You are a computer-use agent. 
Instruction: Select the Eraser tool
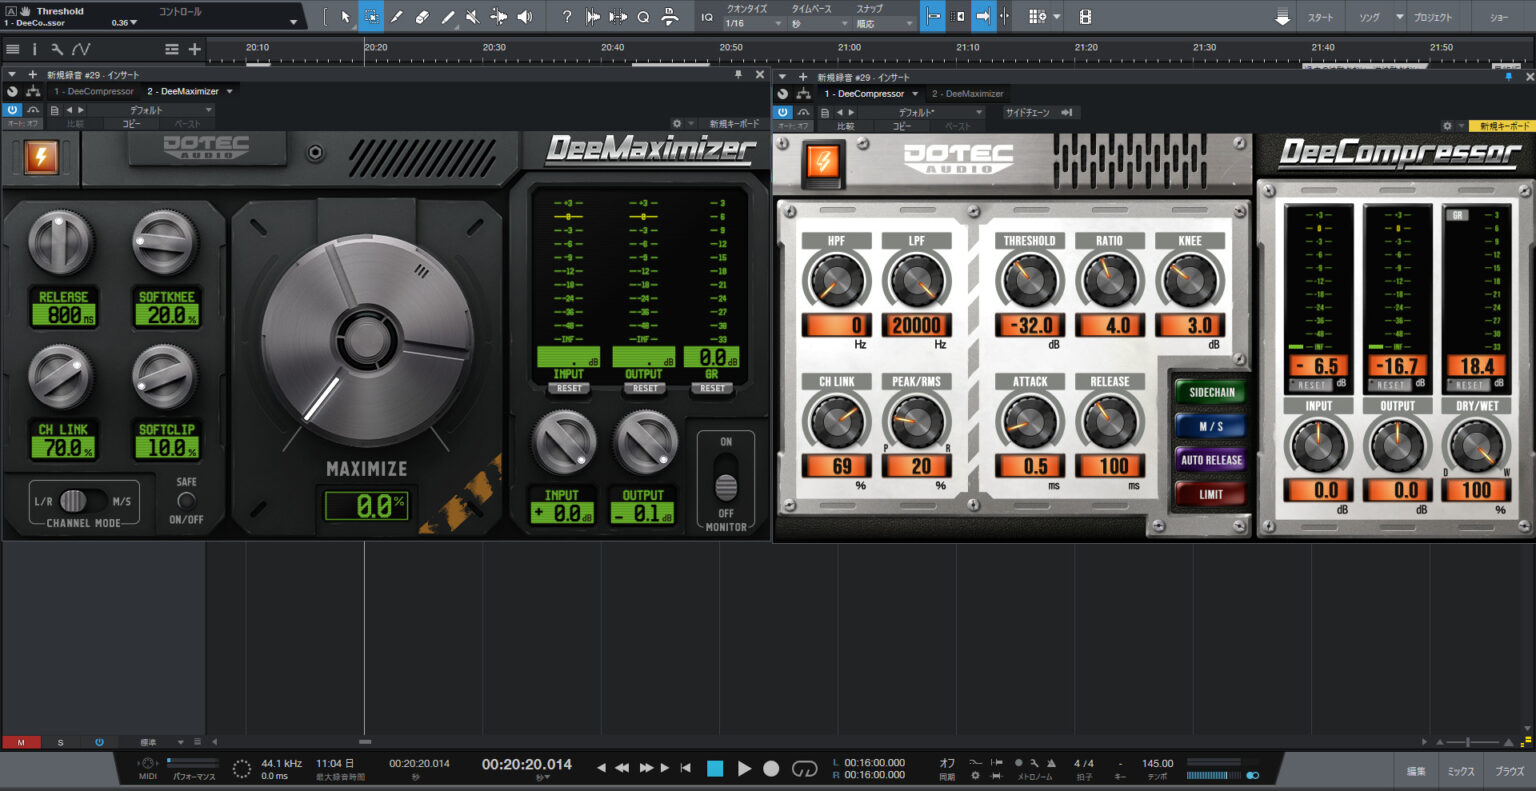click(x=422, y=17)
